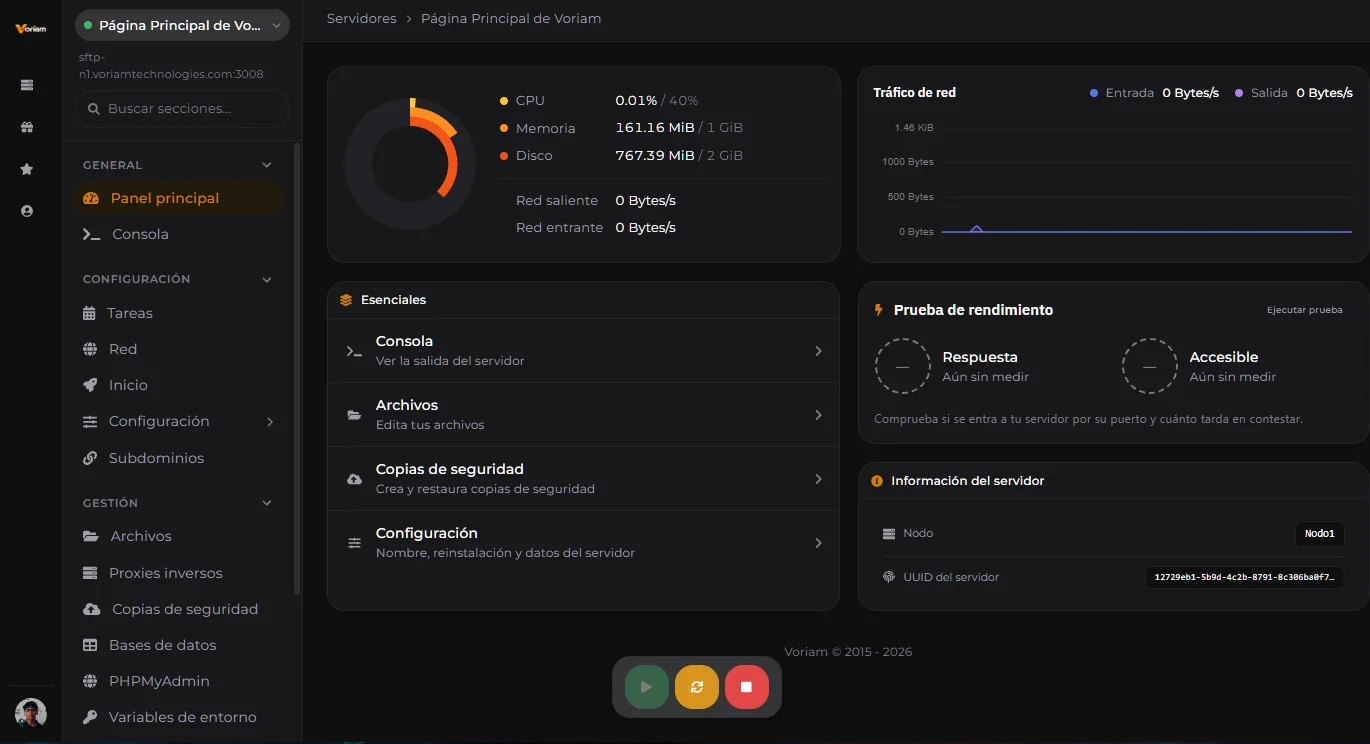Open Copias de seguridad row in Esenciales

[583, 479]
